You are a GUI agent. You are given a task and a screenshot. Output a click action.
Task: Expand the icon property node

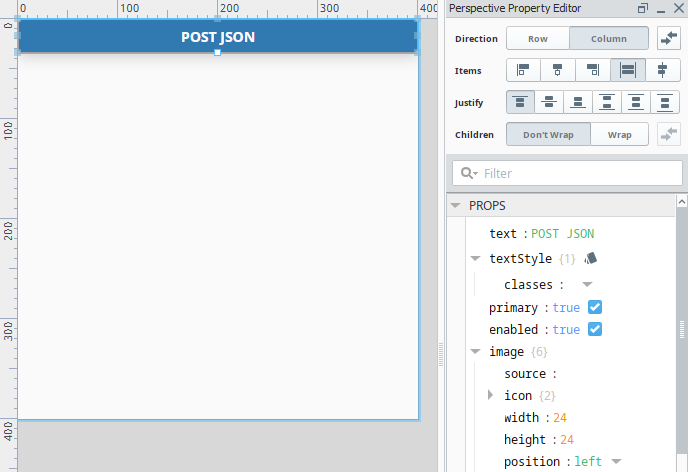tap(490, 396)
